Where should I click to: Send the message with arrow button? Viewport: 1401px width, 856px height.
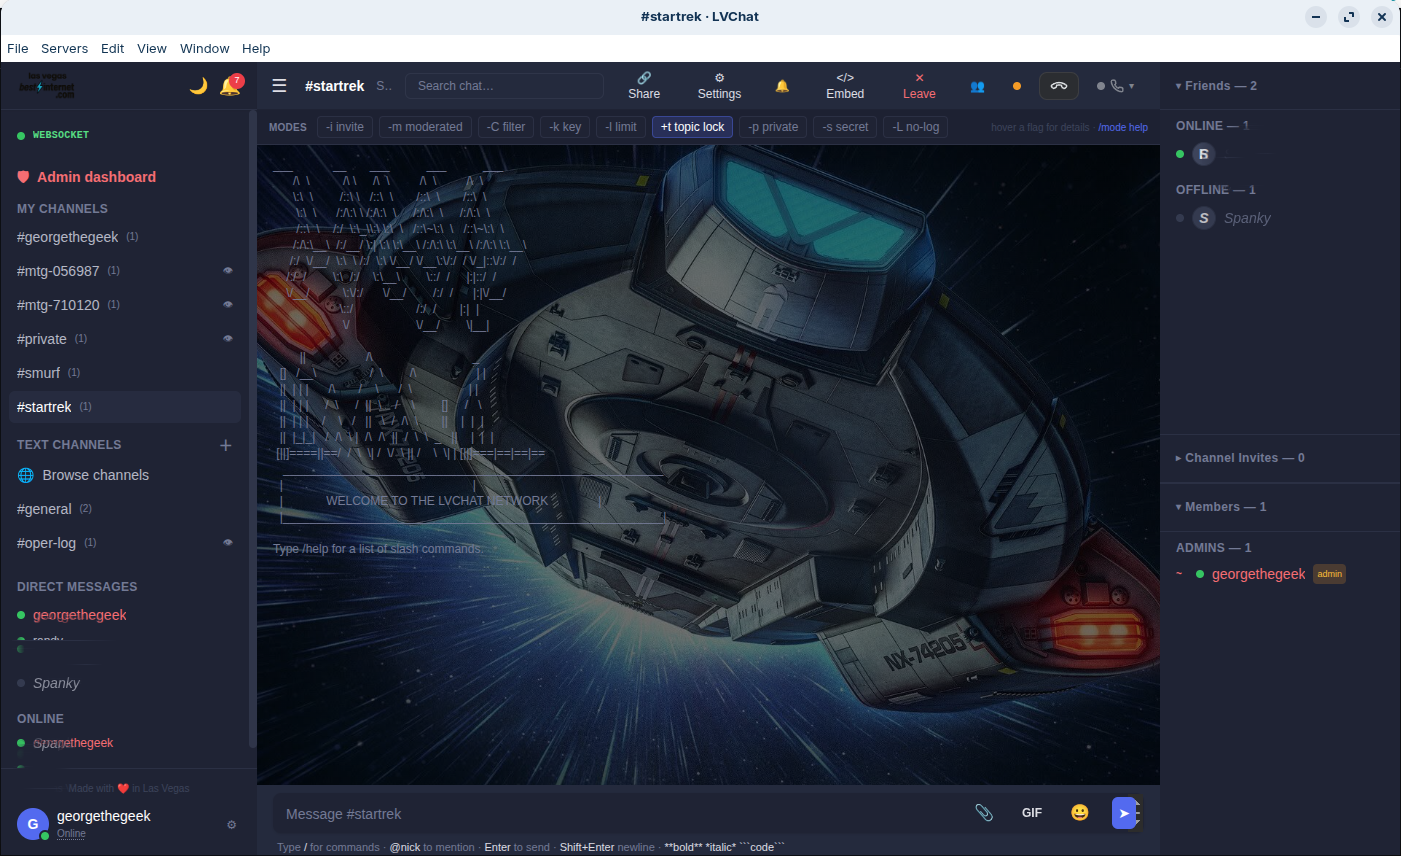[1124, 813]
